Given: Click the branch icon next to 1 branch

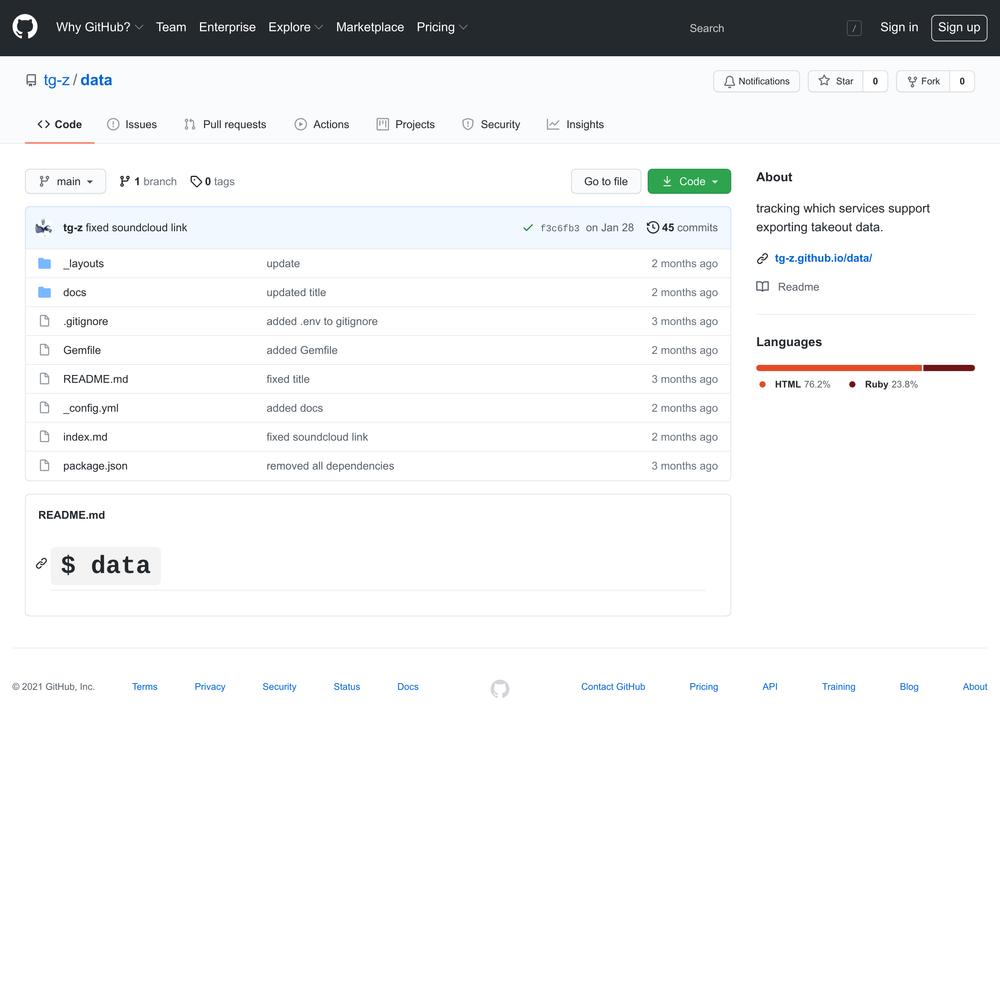Looking at the screenshot, I should click(x=124, y=181).
